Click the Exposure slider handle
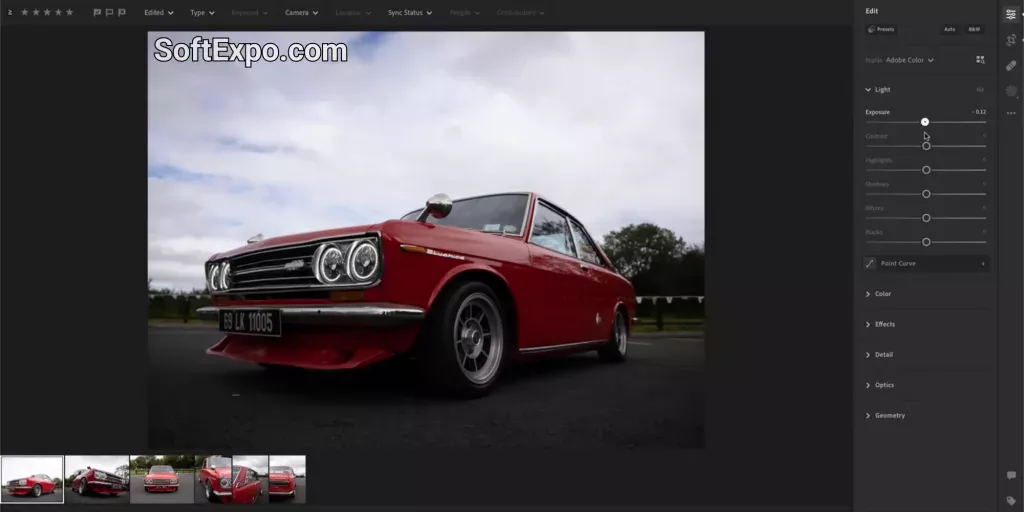 point(925,122)
